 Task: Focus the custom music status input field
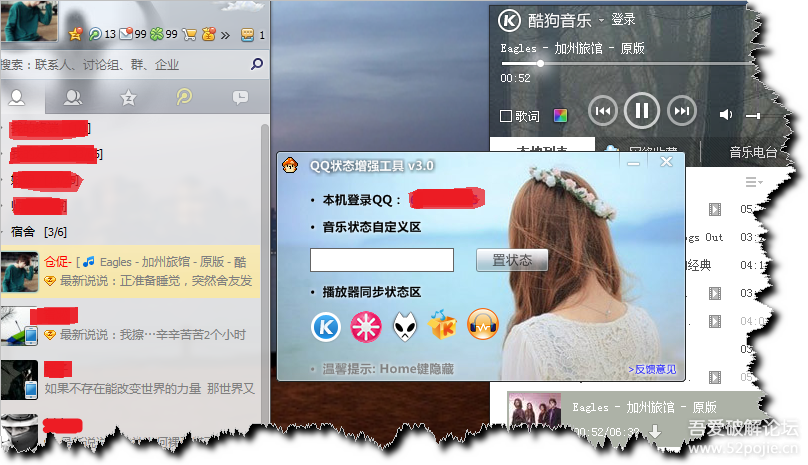point(382,260)
